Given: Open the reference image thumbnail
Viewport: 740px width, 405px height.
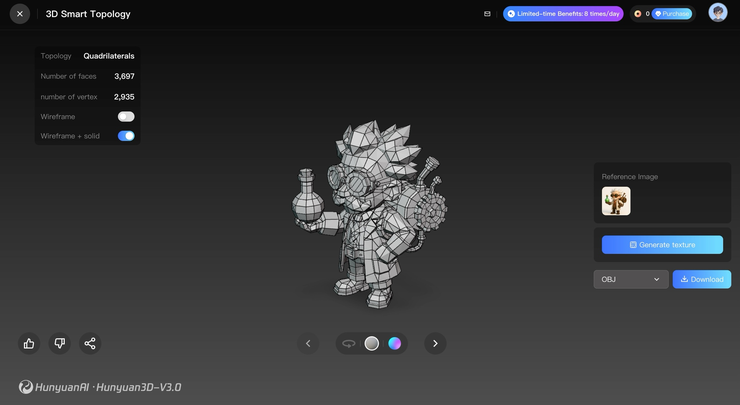Looking at the screenshot, I should pos(616,201).
